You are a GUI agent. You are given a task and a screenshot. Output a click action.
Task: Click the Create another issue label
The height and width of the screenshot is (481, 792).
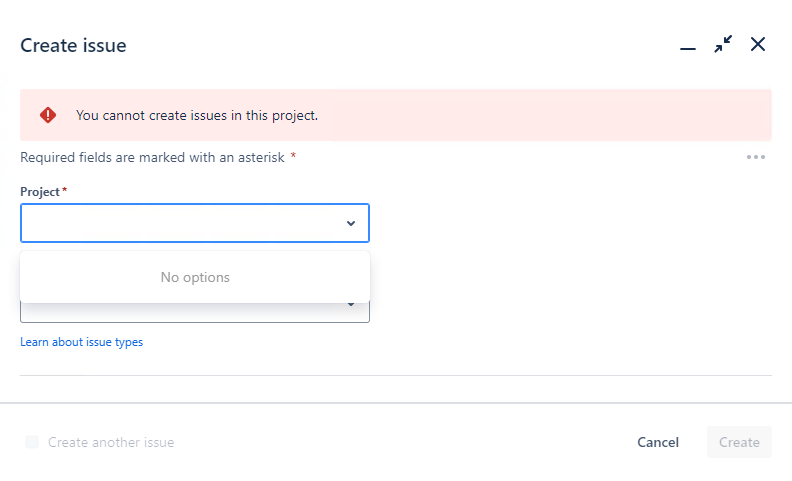click(x=111, y=443)
